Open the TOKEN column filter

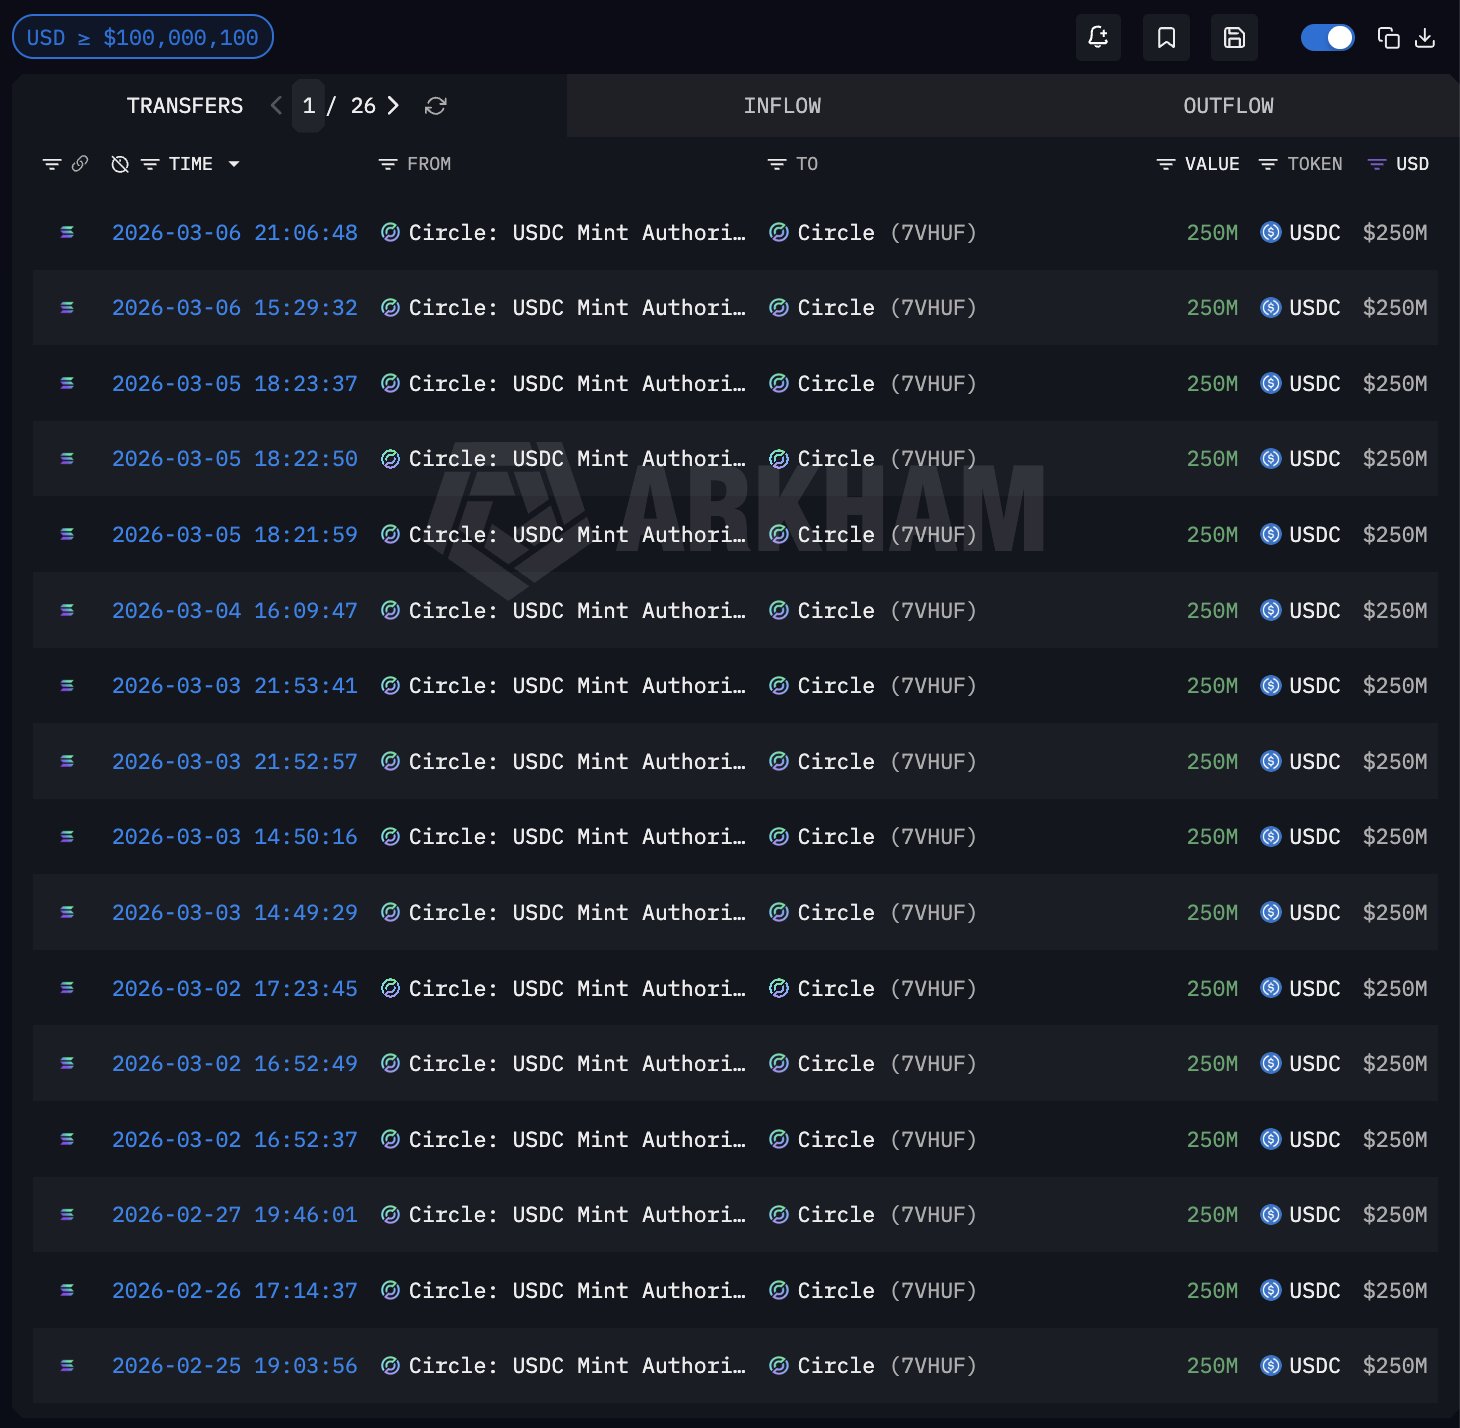point(1268,164)
